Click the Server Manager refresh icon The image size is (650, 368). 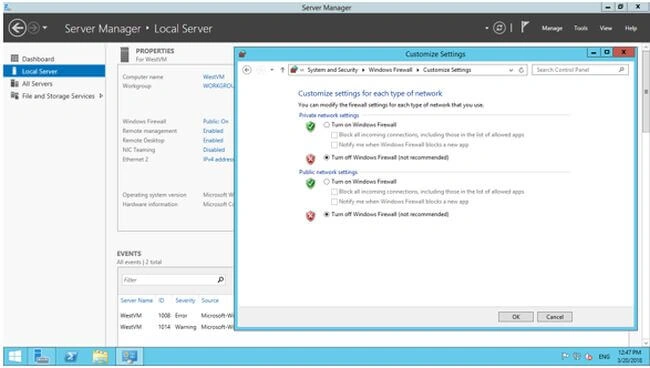[x=499, y=28]
